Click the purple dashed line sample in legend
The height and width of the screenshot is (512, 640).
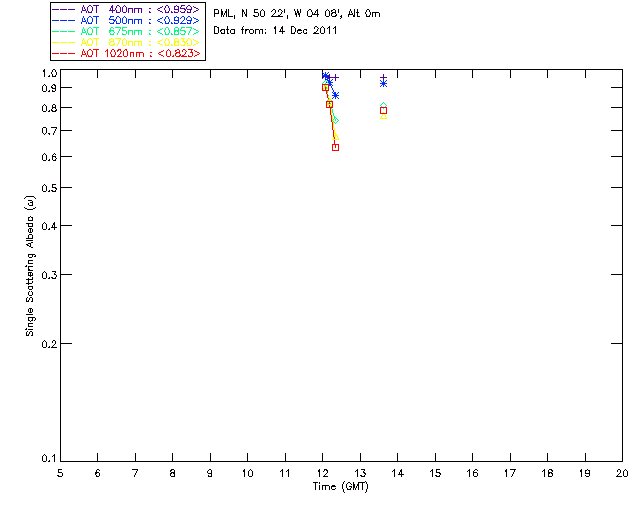tap(64, 9)
